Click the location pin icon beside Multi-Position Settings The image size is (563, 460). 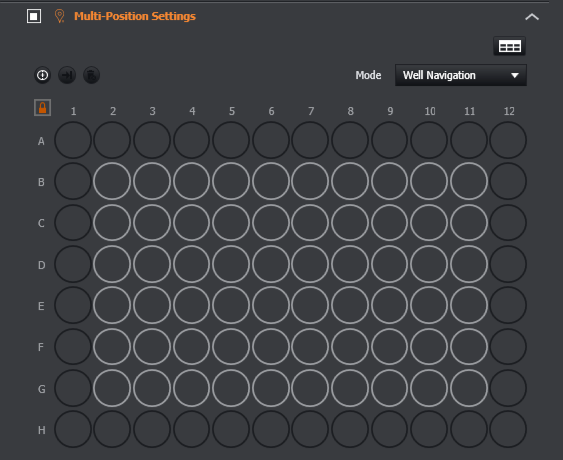(60, 16)
